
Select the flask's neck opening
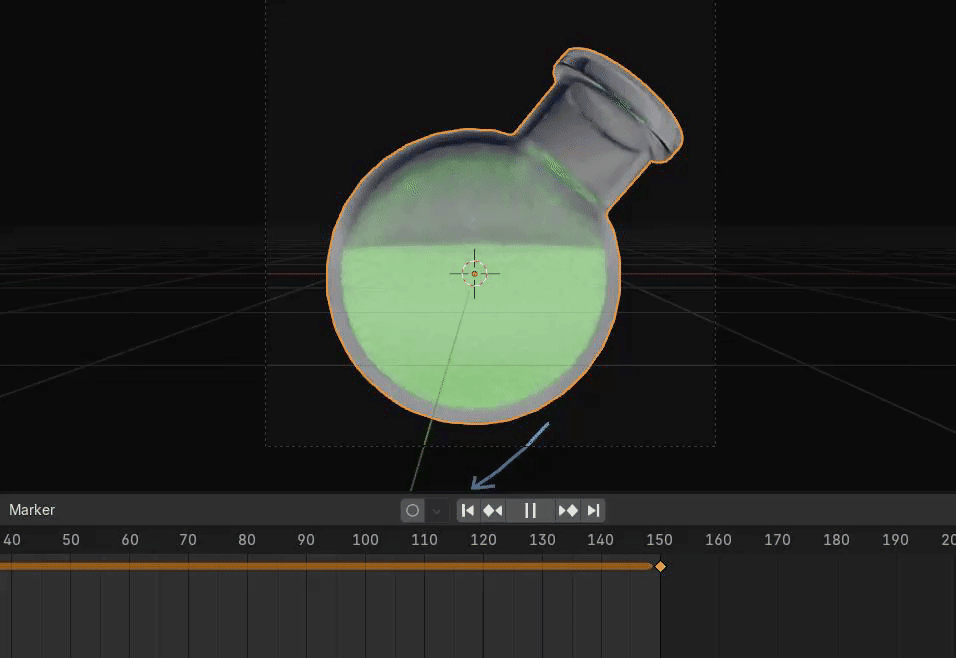click(622, 97)
